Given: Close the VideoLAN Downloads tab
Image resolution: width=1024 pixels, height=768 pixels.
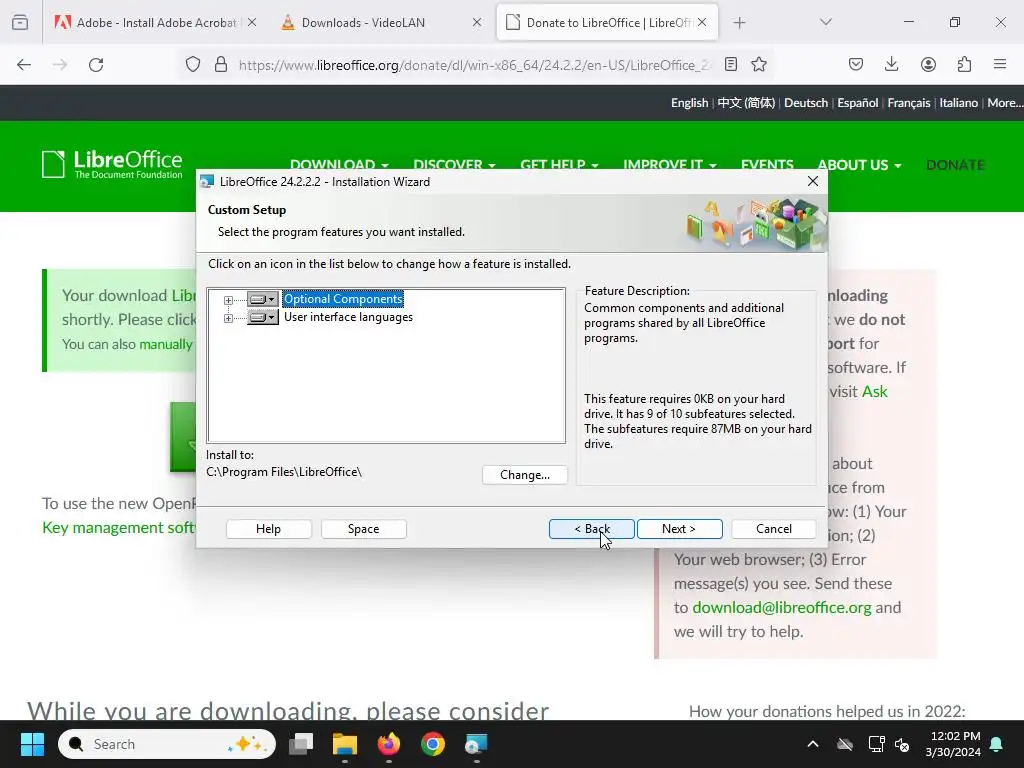Looking at the screenshot, I should click(x=477, y=22).
